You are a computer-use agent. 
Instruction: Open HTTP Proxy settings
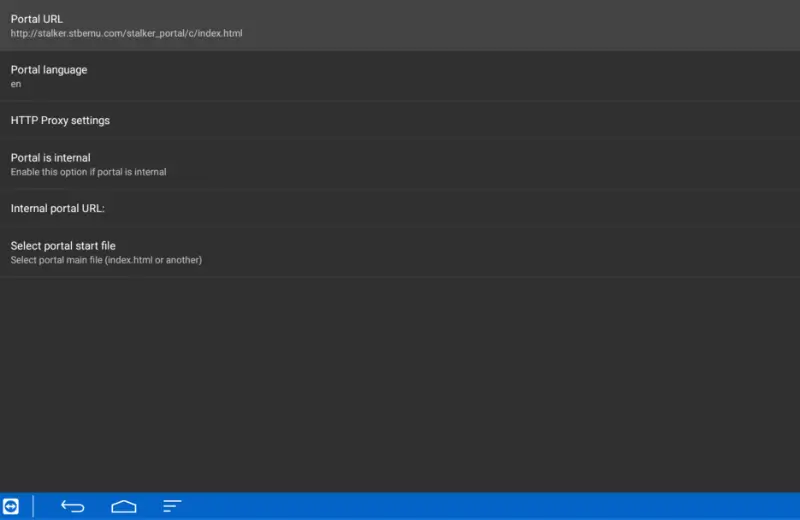[400, 120]
